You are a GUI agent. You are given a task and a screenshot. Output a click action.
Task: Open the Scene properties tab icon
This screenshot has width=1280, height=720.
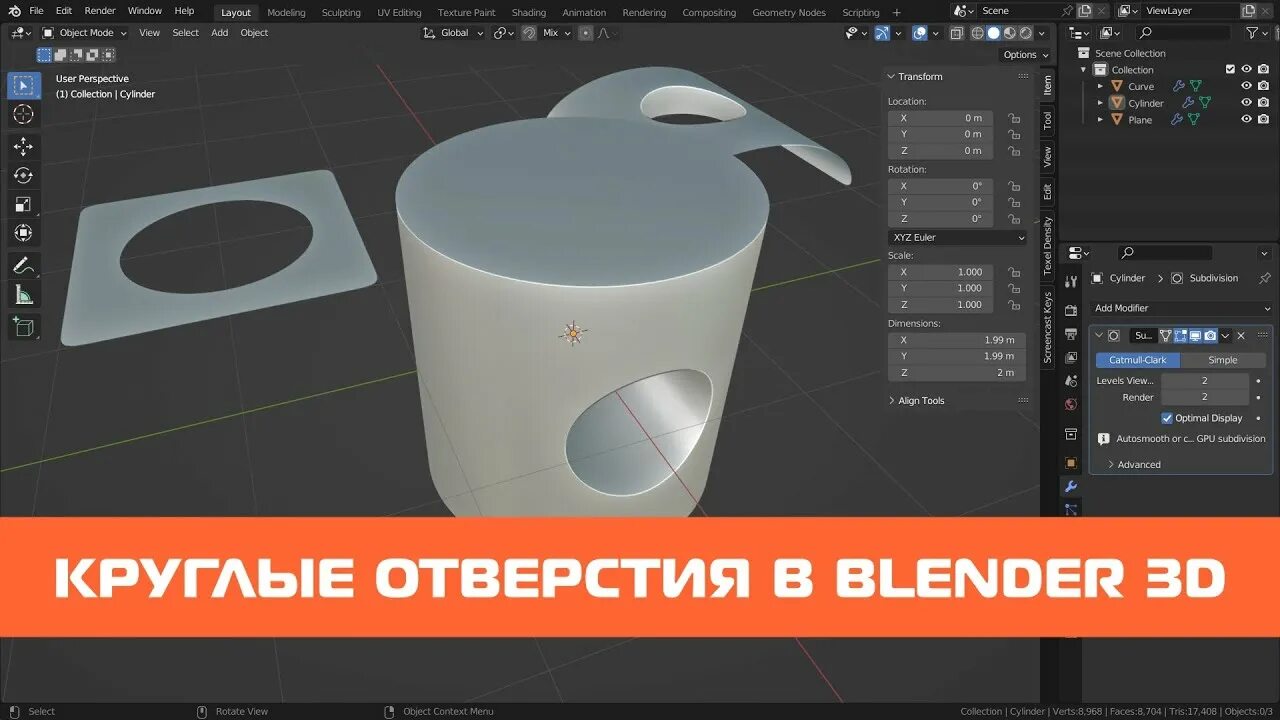coord(1071,381)
